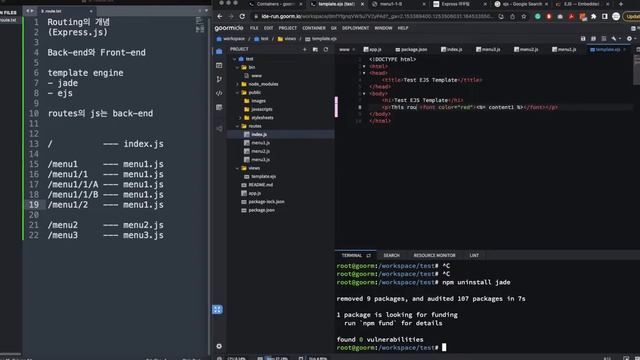Toggle the browser side panel icon
Screen dimensions: 640x360
pos(604,16)
